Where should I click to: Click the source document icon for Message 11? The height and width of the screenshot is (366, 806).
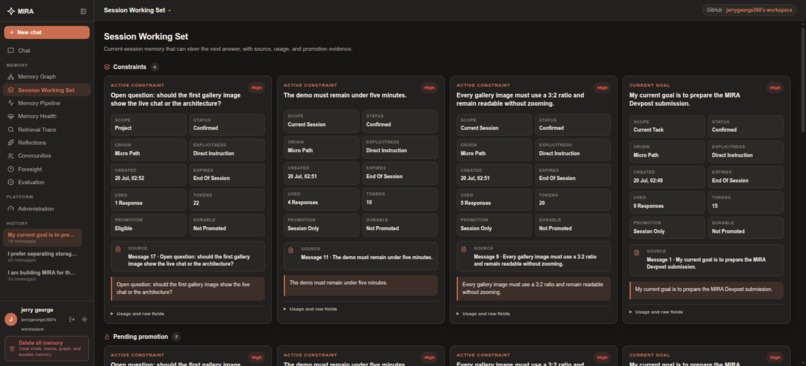(x=291, y=250)
